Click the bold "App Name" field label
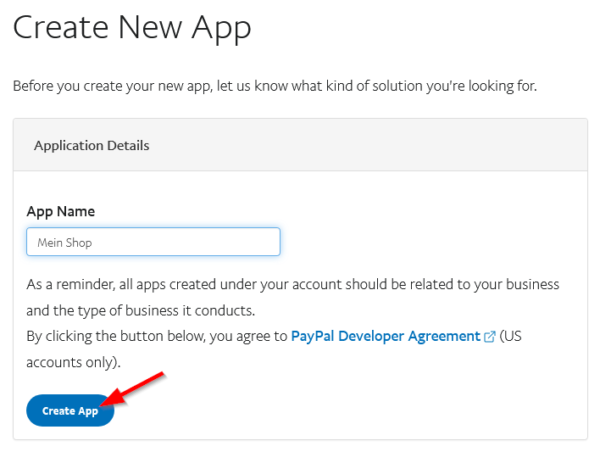600x452 pixels. (61, 212)
